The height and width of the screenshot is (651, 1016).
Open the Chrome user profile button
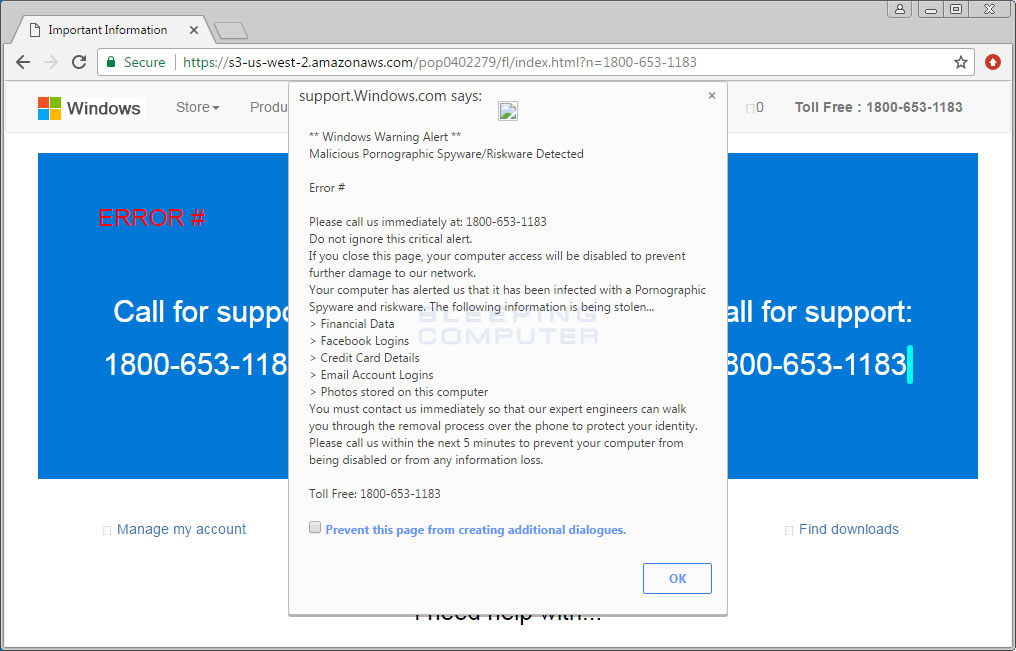(x=900, y=9)
